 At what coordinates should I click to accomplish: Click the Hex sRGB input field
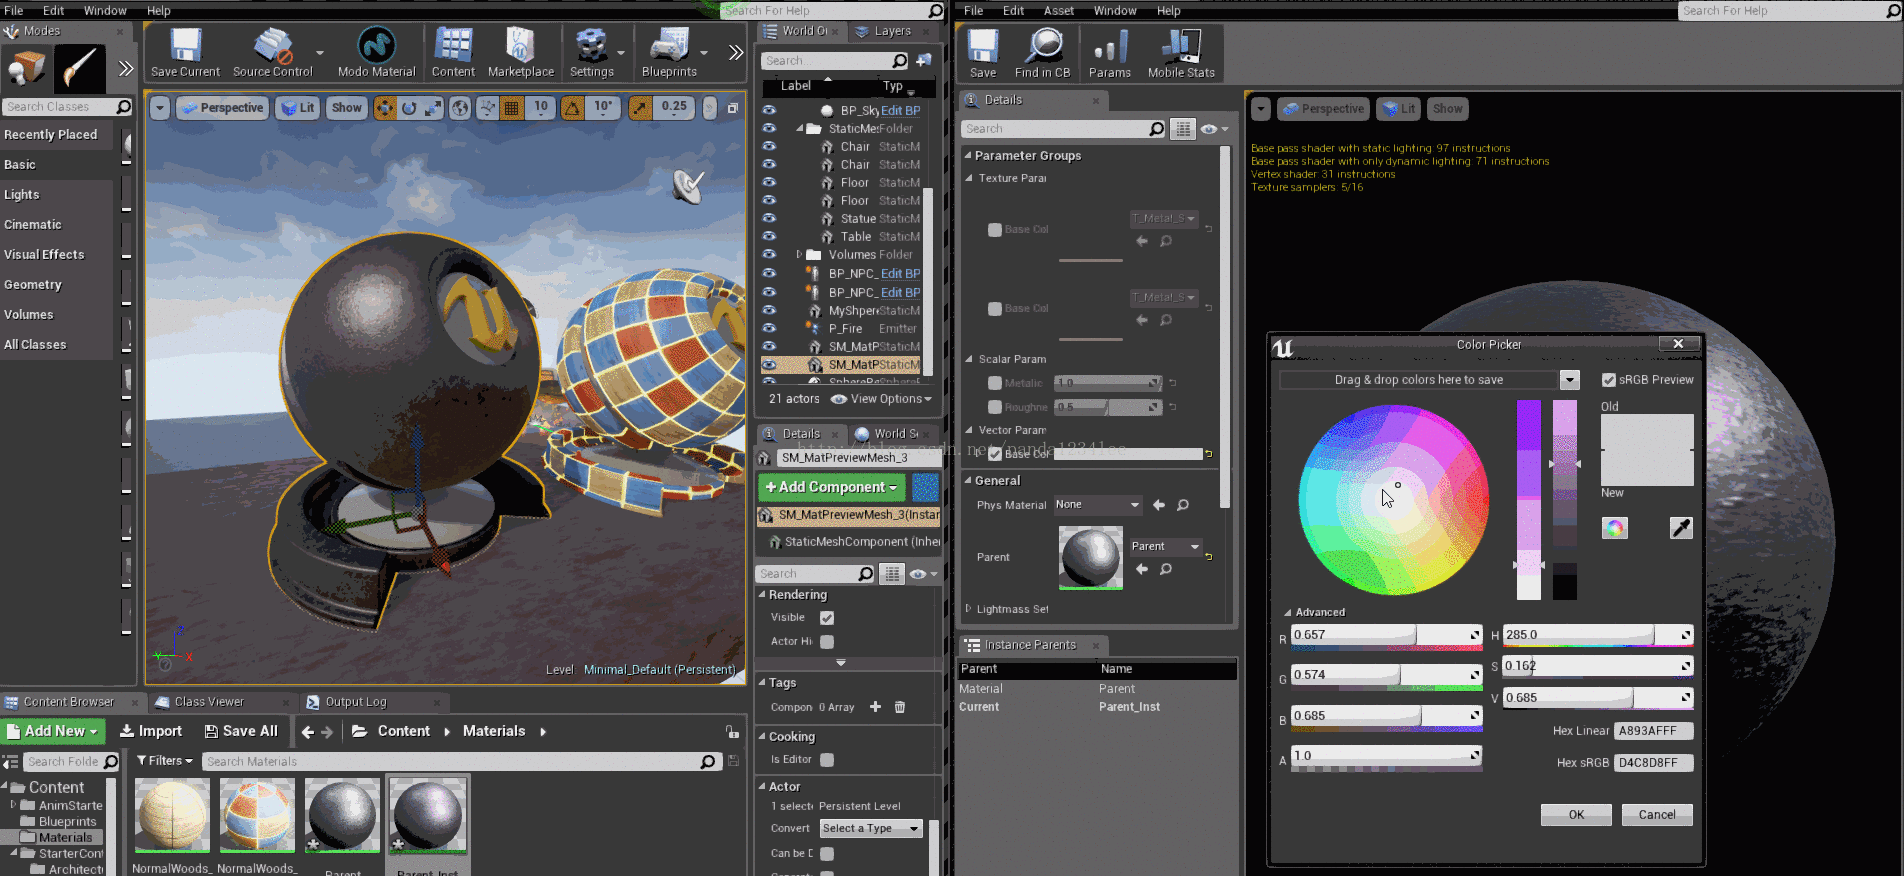point(1654,762)
